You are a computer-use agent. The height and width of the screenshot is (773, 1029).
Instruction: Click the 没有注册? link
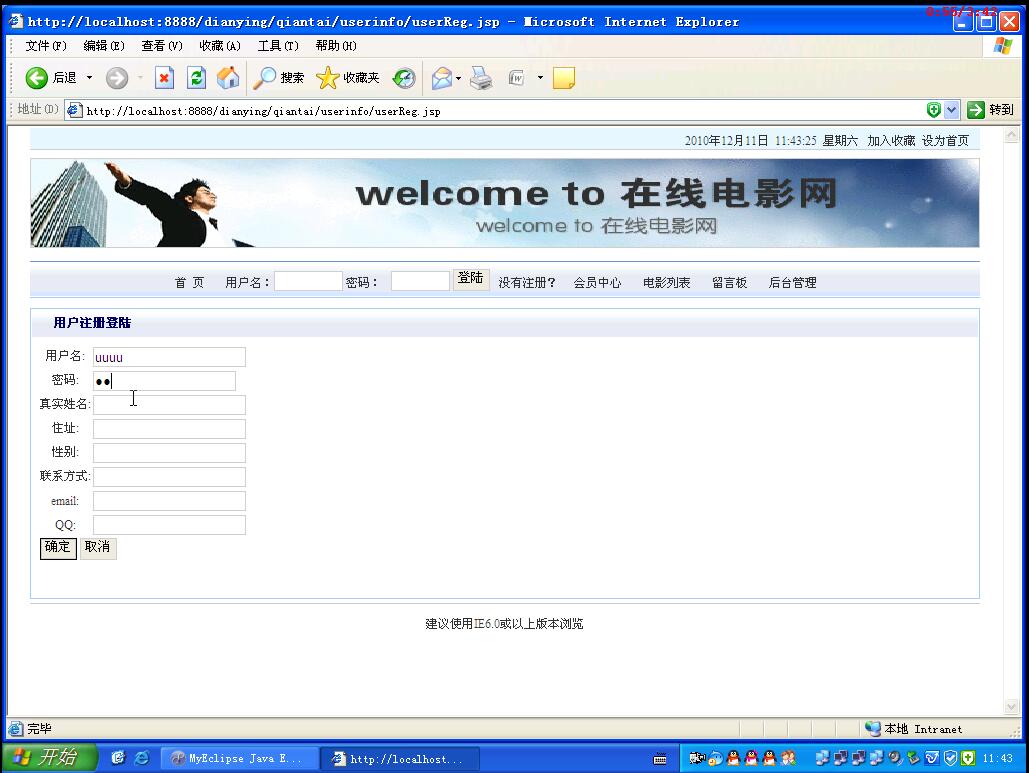527,282
